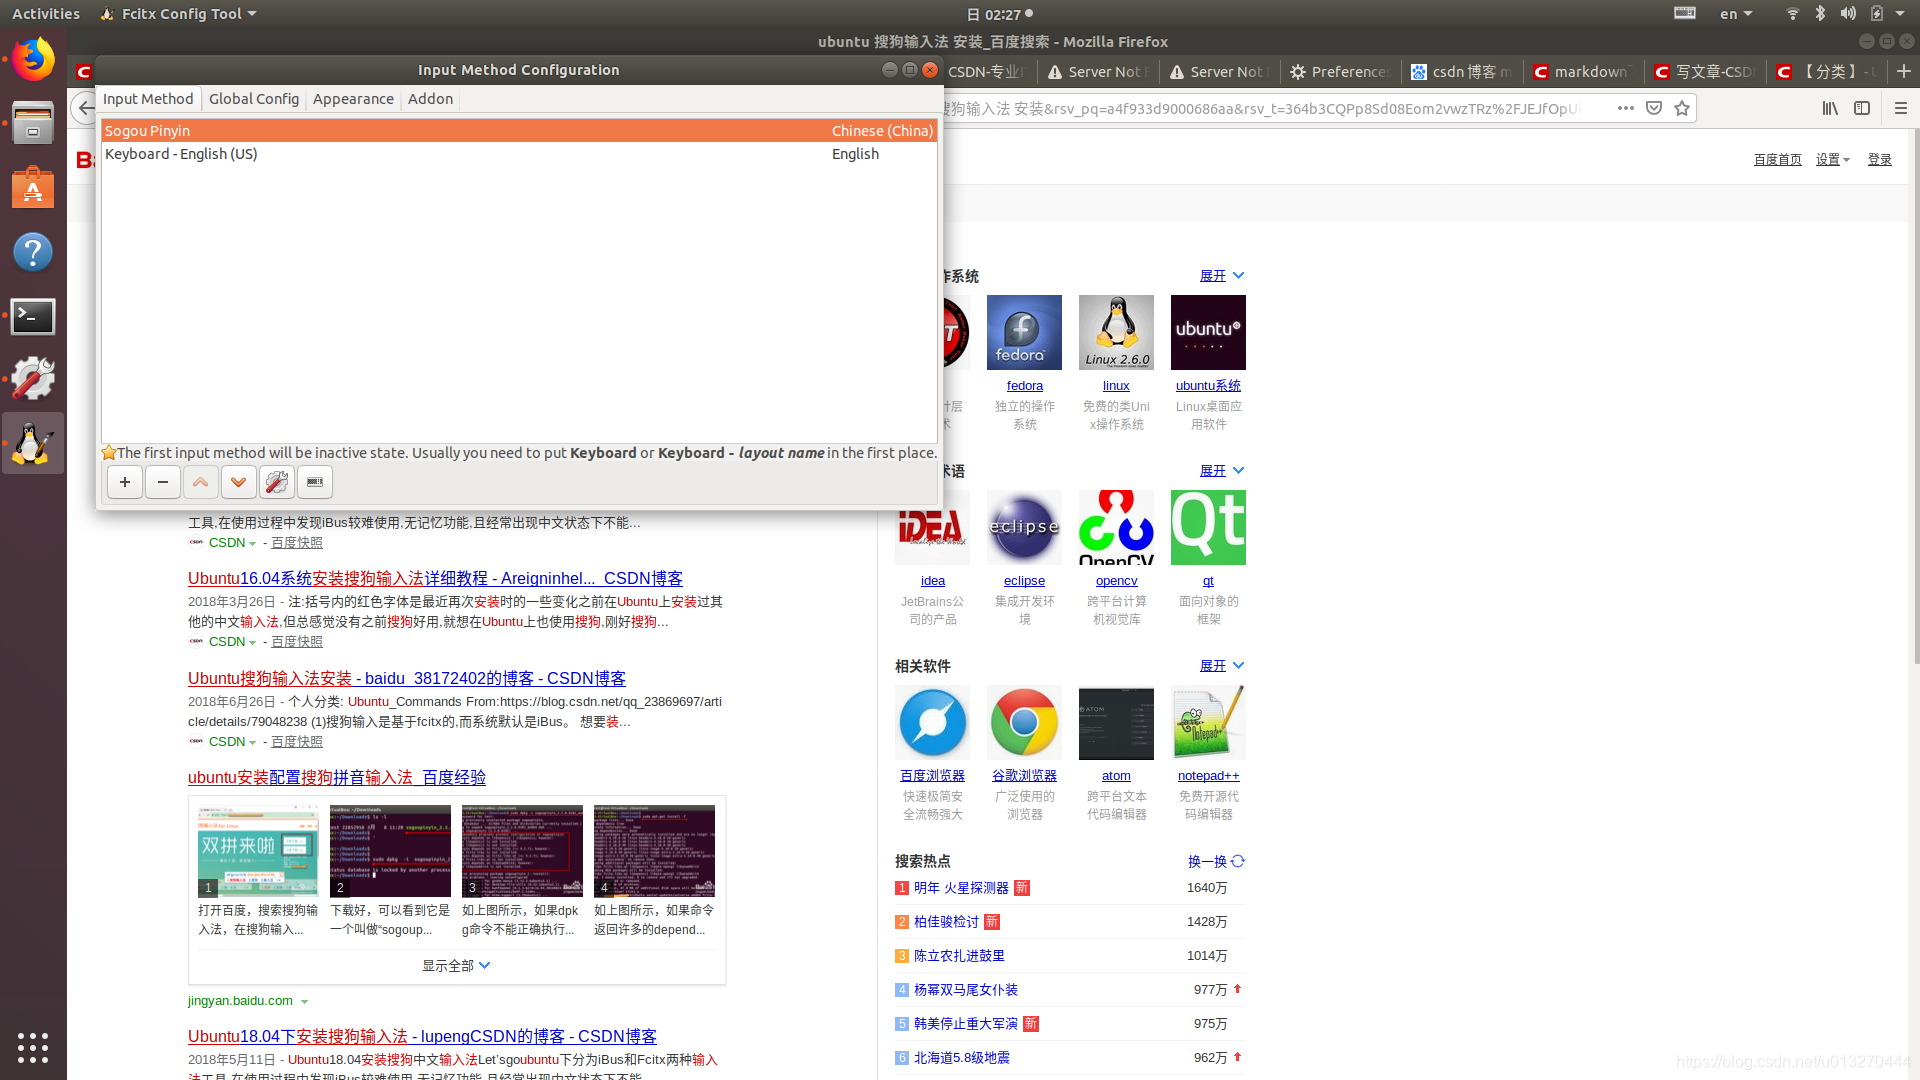Move selected input method up
Image resolution: width=1920 pixels, height=1080 pixels.
(201, 482)
